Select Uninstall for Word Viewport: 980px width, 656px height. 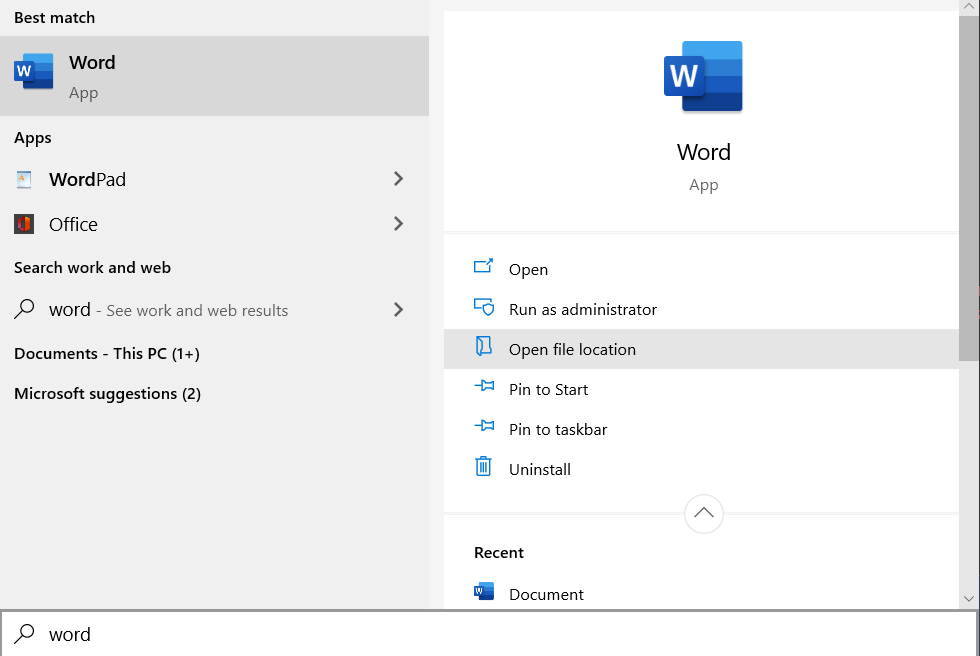click(701, 469)
